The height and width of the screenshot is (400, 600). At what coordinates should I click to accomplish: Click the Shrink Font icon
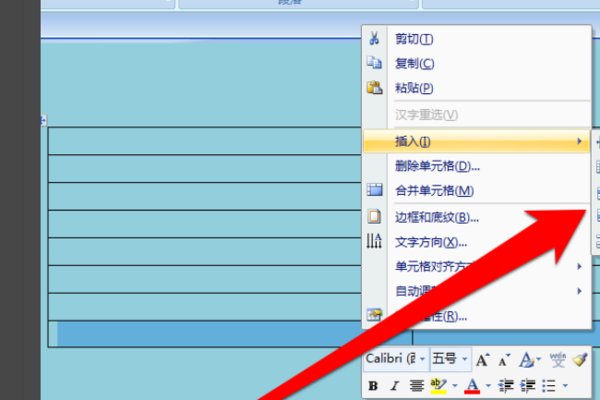pyautogui.click(x=504, y=360)
